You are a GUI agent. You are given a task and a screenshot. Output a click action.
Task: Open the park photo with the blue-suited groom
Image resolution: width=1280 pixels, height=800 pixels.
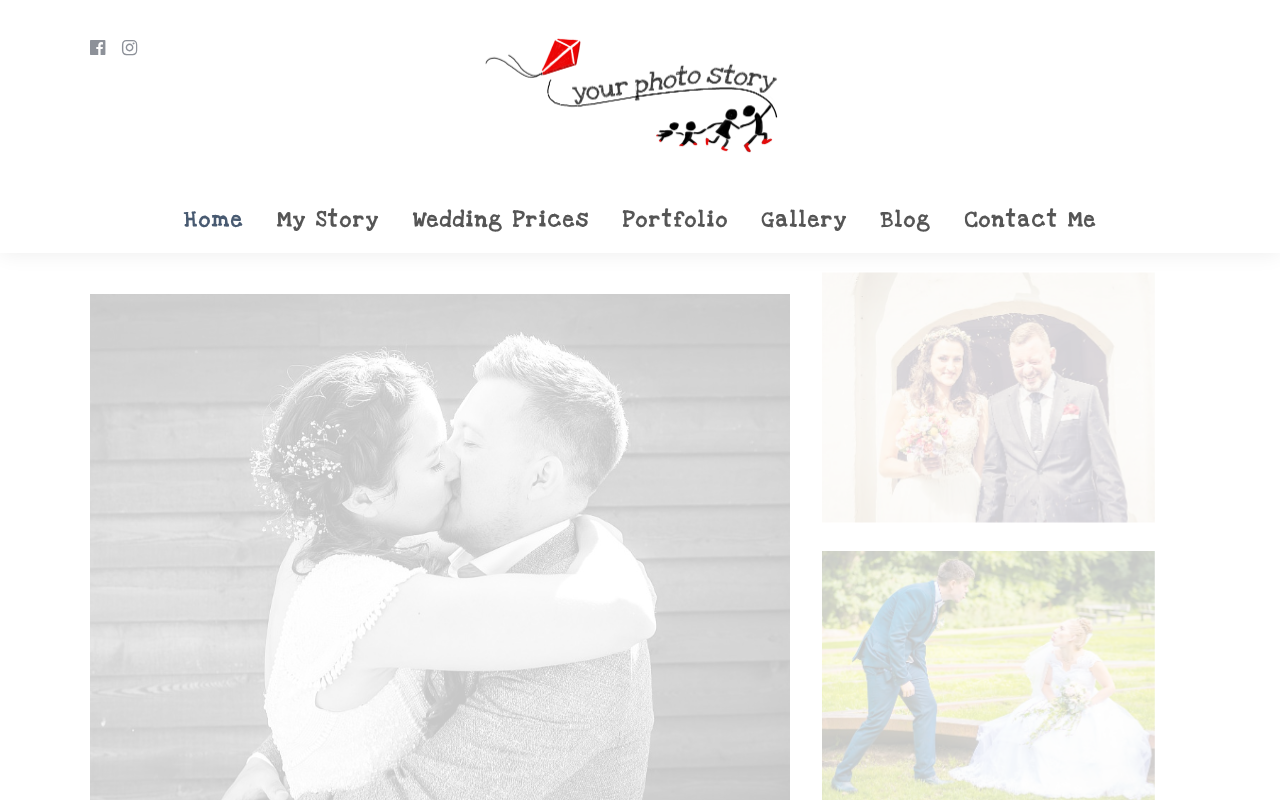tap(988, 675)
